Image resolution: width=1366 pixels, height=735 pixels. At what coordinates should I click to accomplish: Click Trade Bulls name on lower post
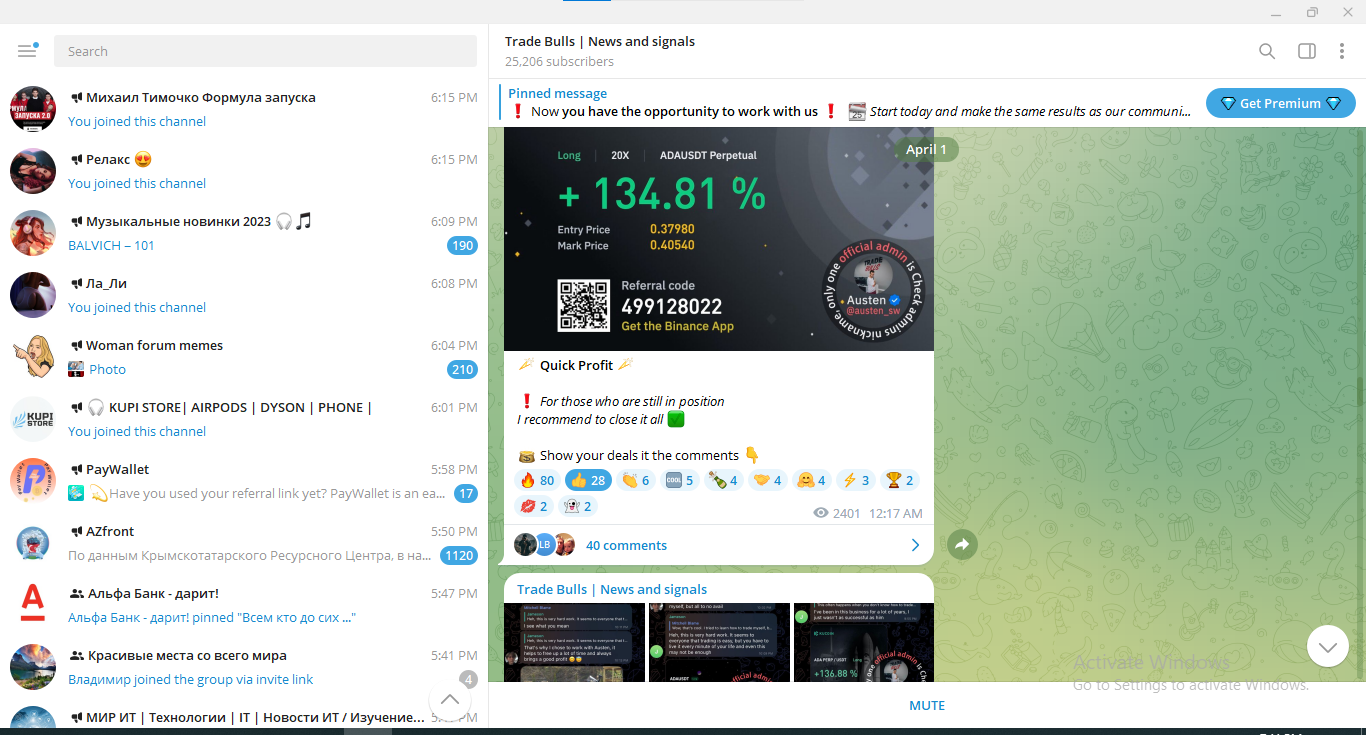[612, 589]
